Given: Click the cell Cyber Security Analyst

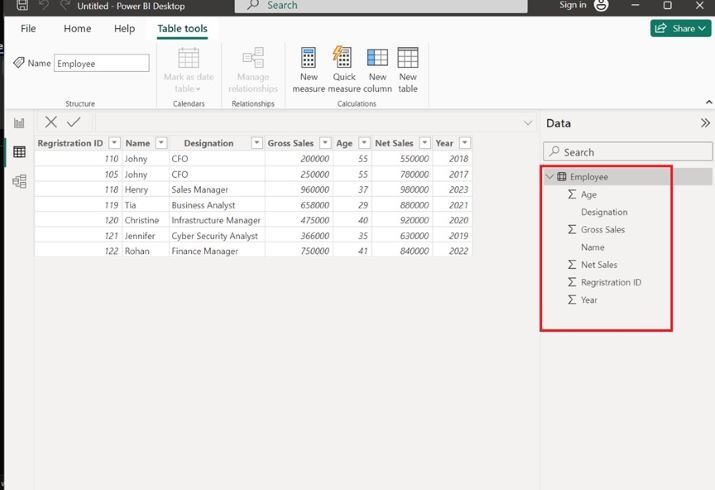Looking at the screenshot, I should pyautogui.click(x=215, y=236).
